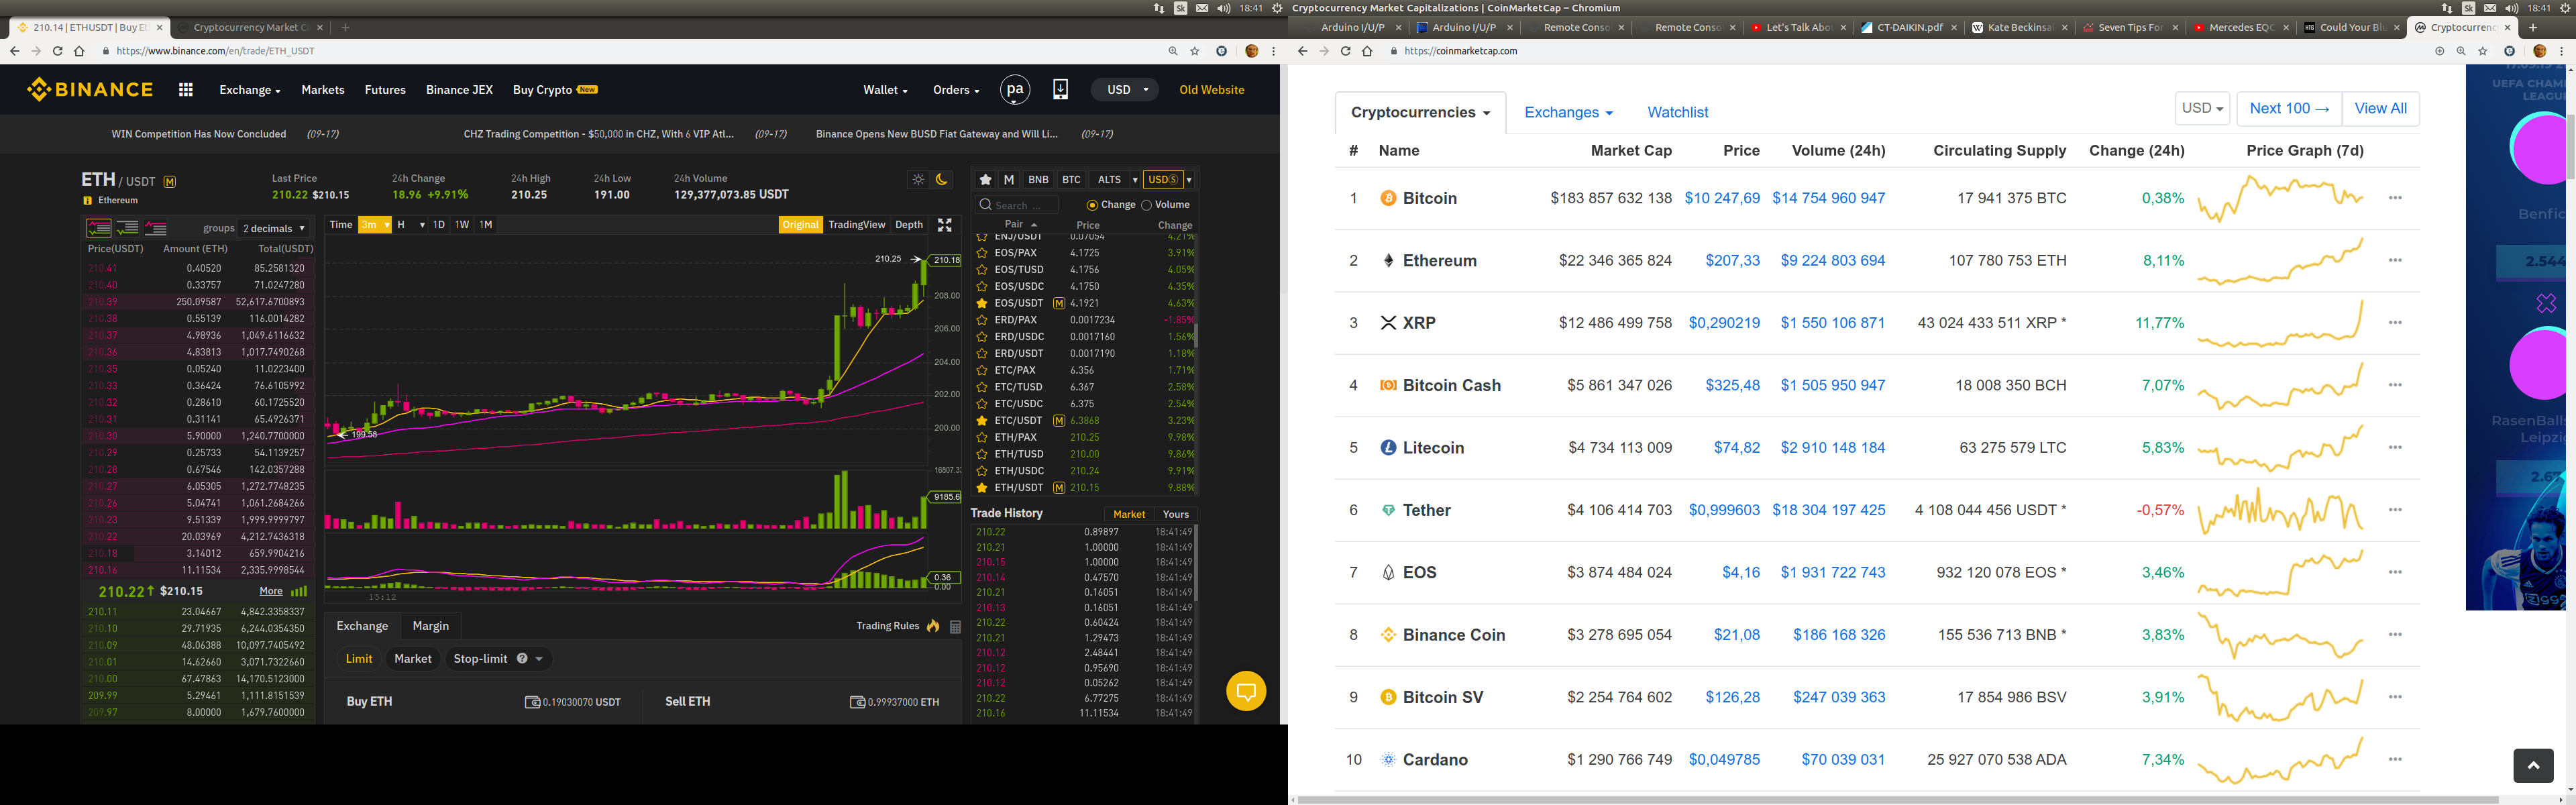This screenshot has height=805, width=2576.
Task: Switch chart to TradingView tab
Action: 856,225
